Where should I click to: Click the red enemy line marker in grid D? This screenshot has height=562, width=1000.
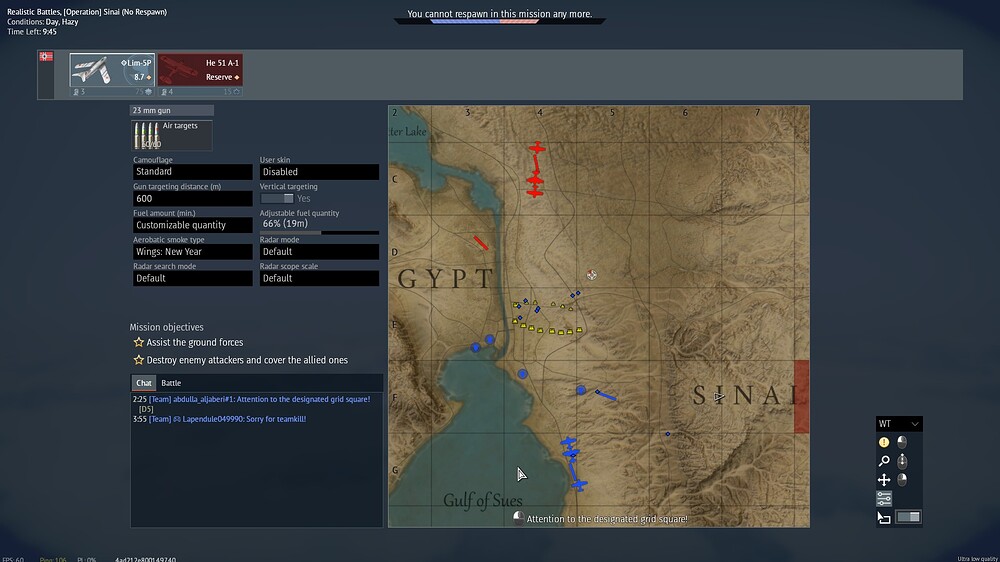pos(481,243)
